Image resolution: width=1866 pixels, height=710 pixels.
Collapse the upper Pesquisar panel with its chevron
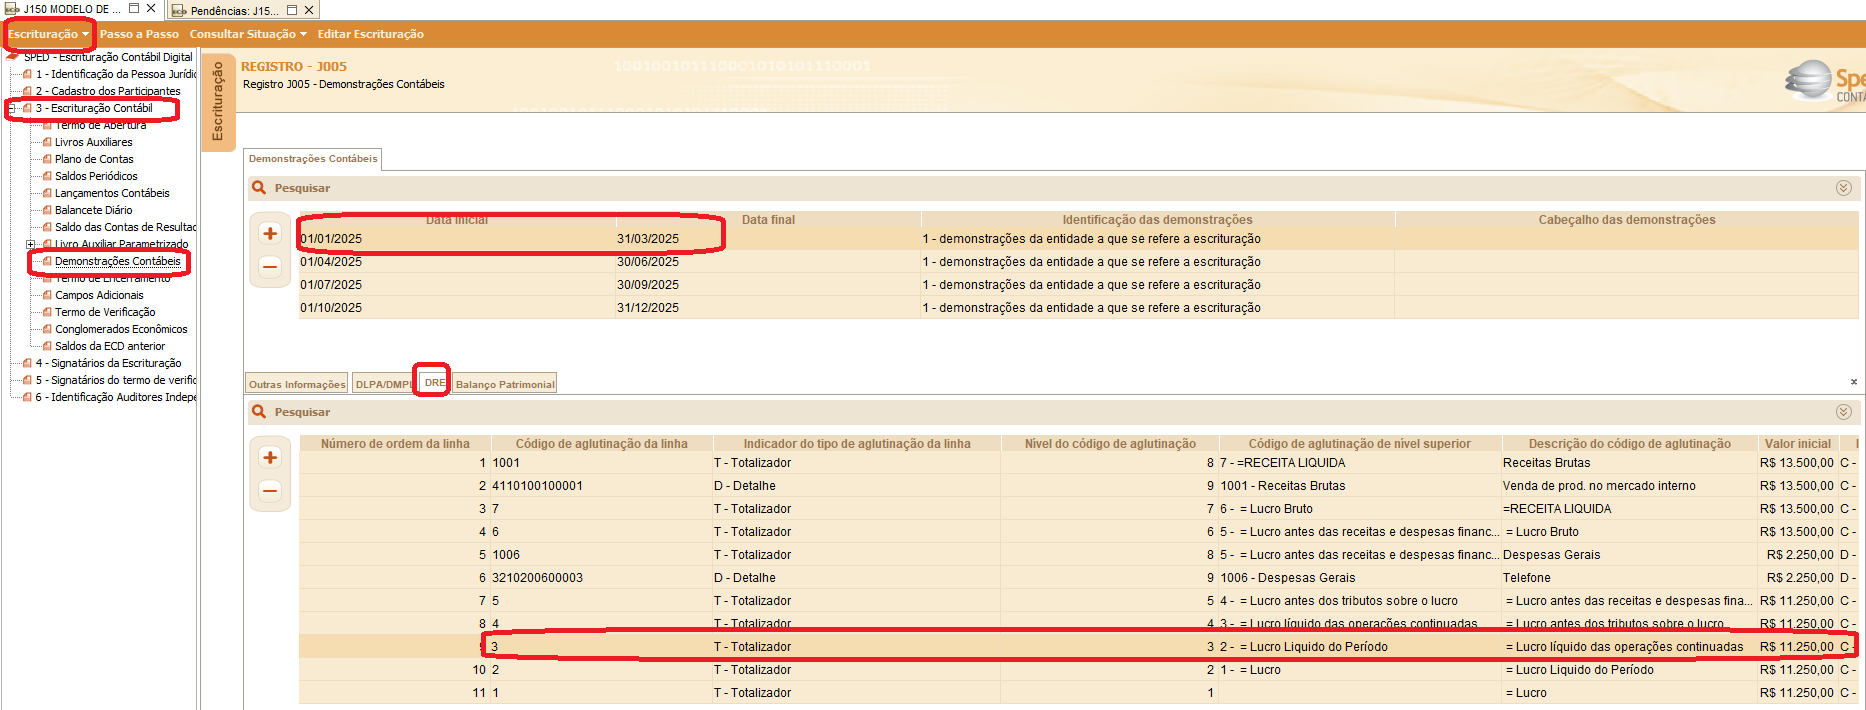pos(1844,188)
